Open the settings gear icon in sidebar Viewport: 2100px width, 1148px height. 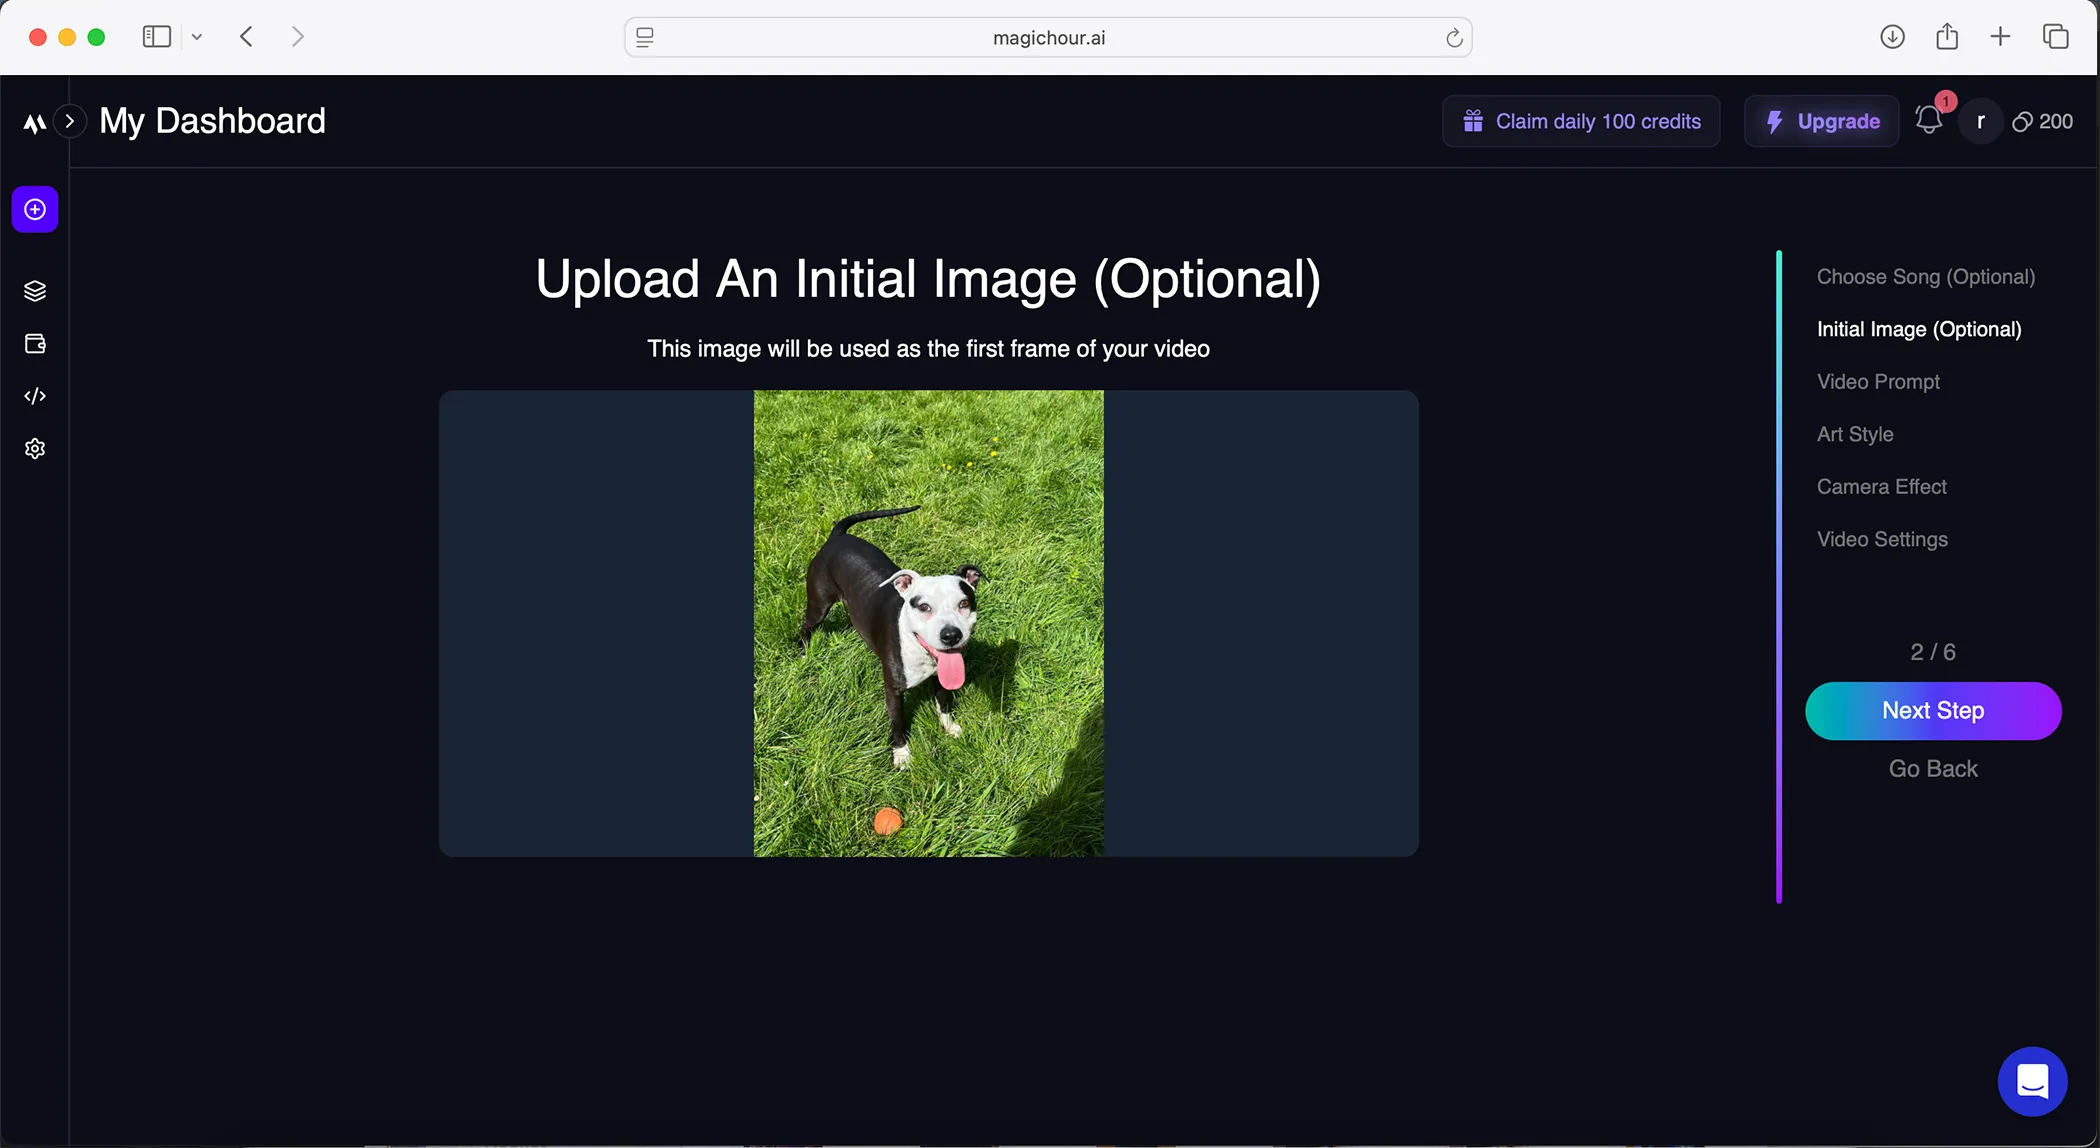pos(35,449)
